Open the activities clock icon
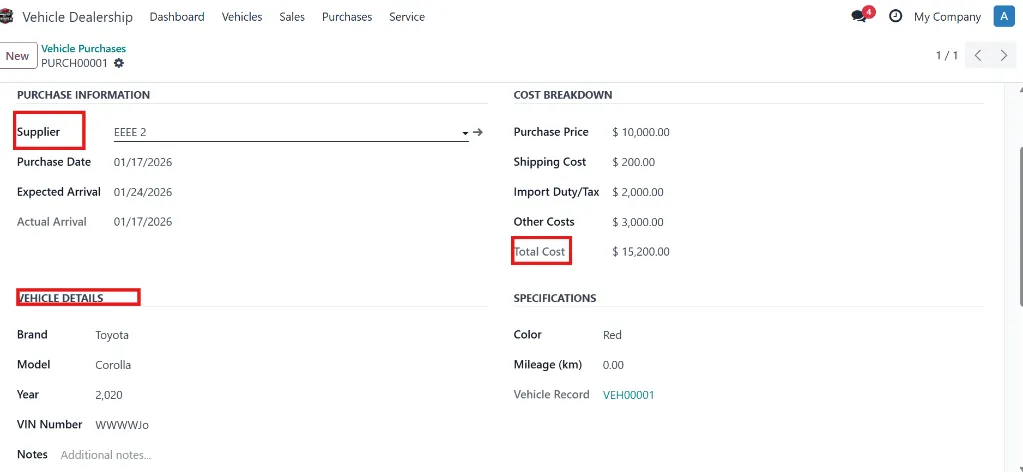1023x472 pixels. tap(896, 17)
